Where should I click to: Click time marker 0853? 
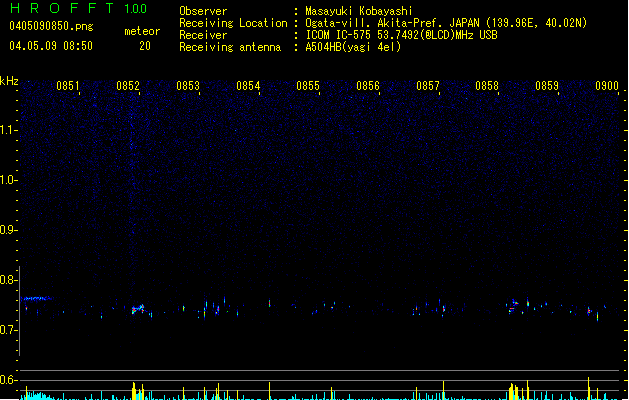pos(188,86)
